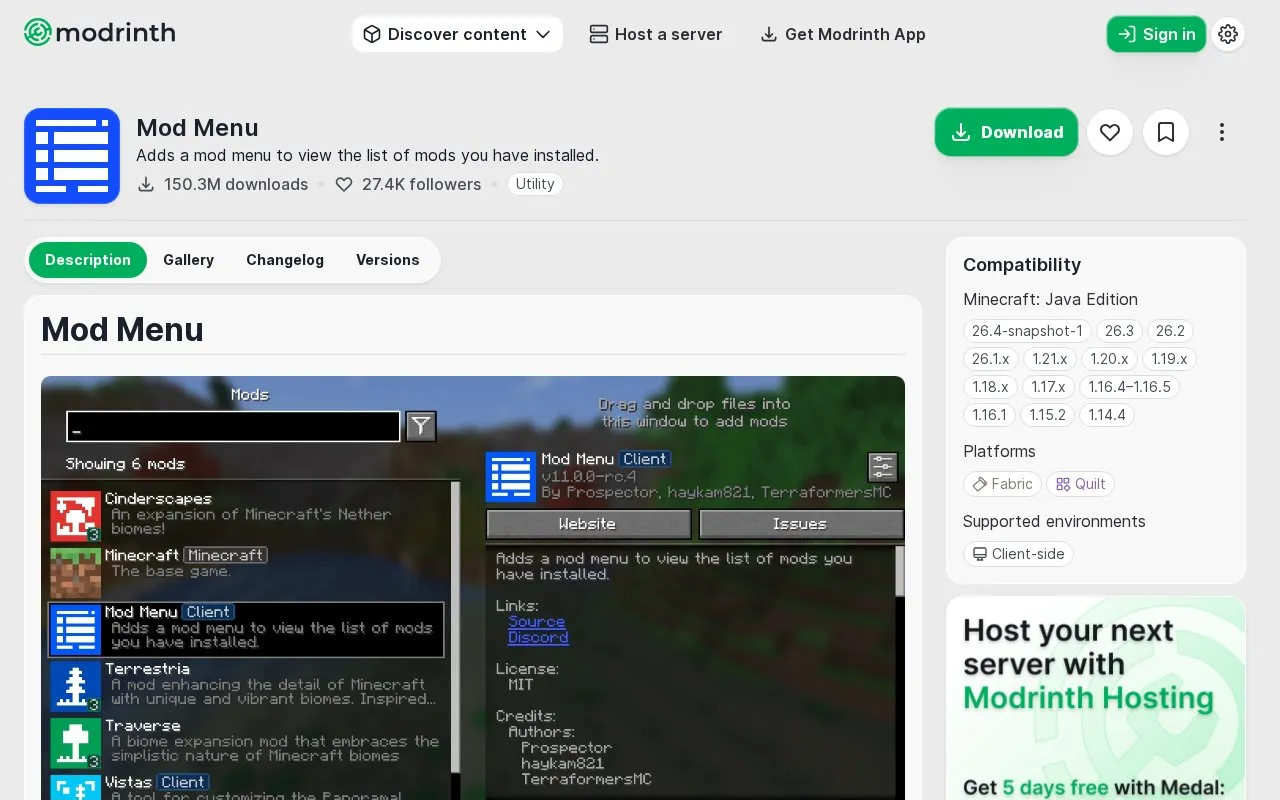Follow the mod with heart icon
Screen dimensions: 1280x800
tap(1110, 132)
